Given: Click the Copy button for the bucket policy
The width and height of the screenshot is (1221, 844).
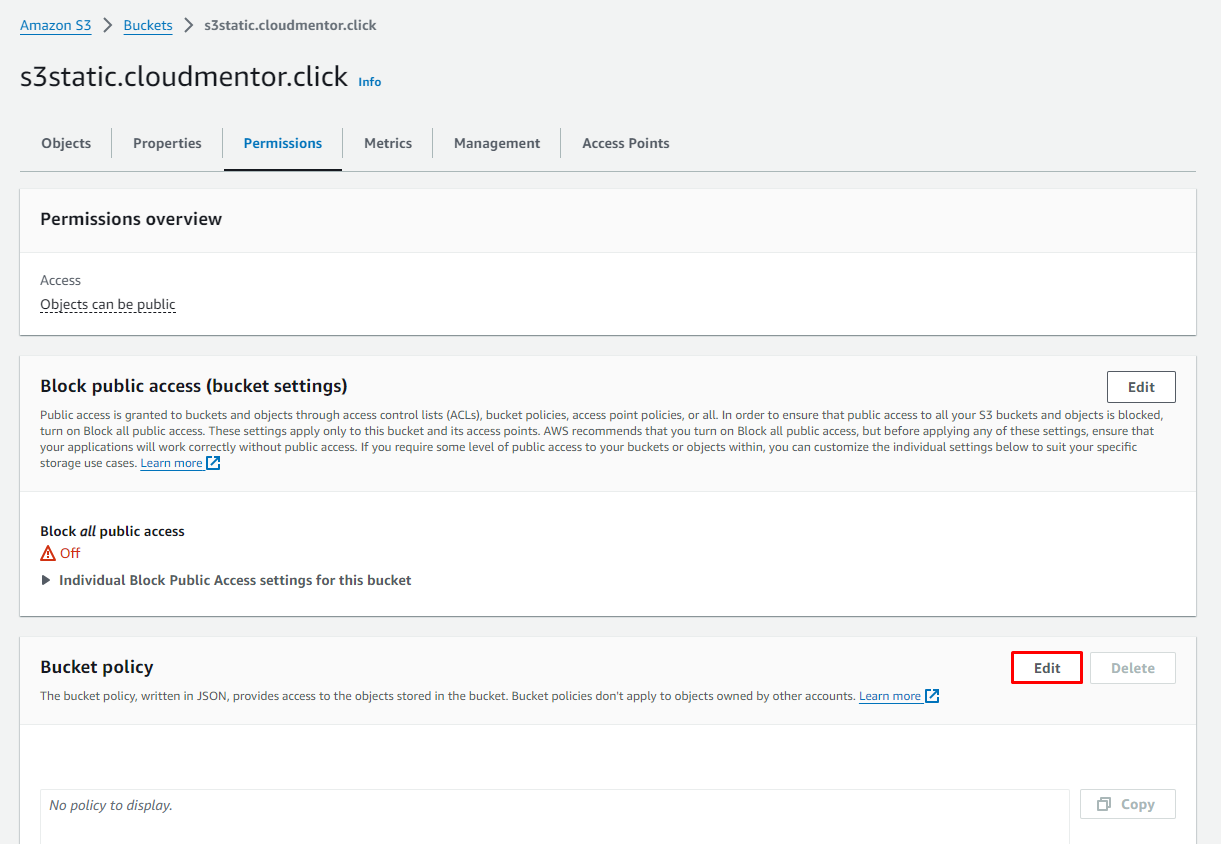Looking at the screenshot, I should point(1127,804).
